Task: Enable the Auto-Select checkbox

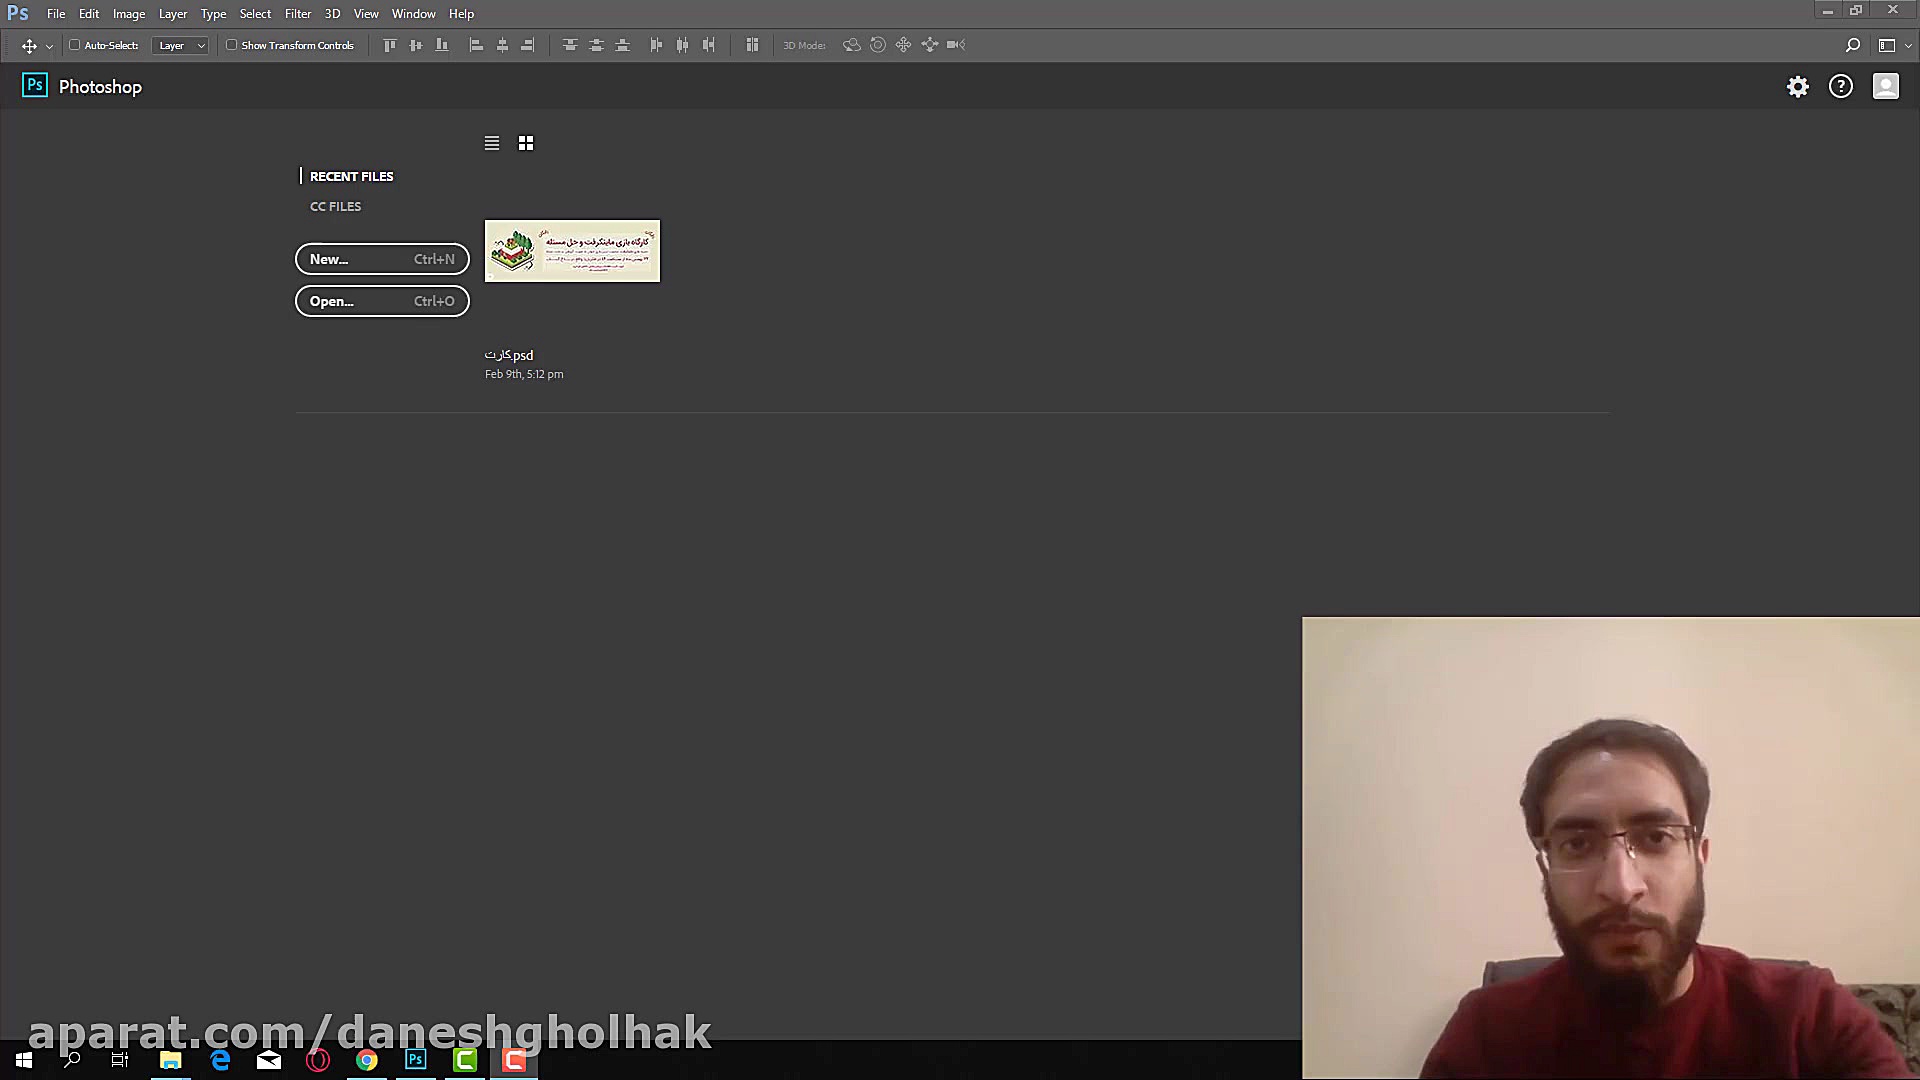Action: pos(75,45)
